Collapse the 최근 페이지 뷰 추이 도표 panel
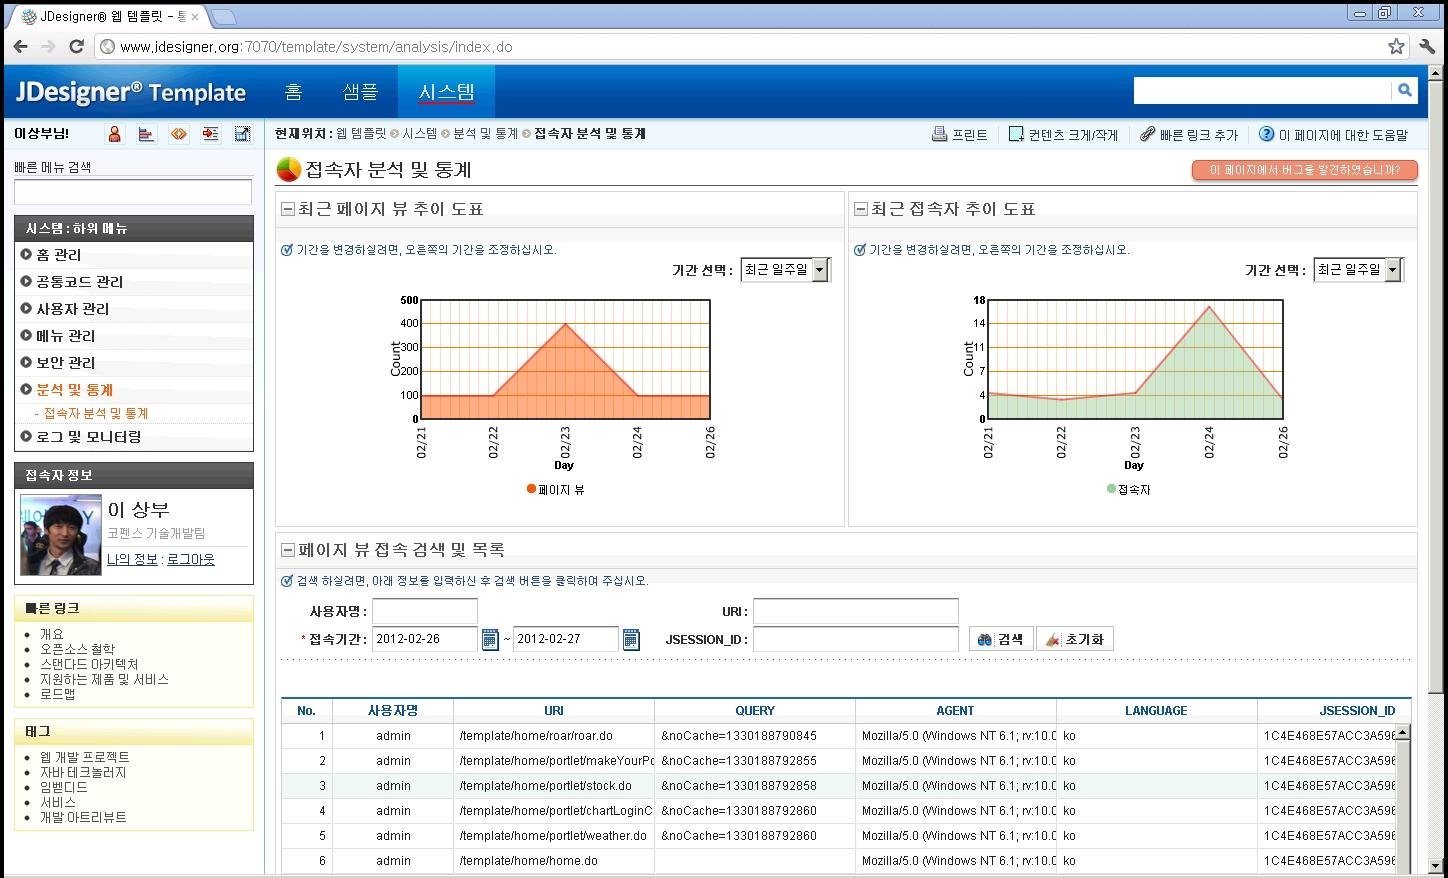This screenshot has height=878, width=1448. (288, 209)
